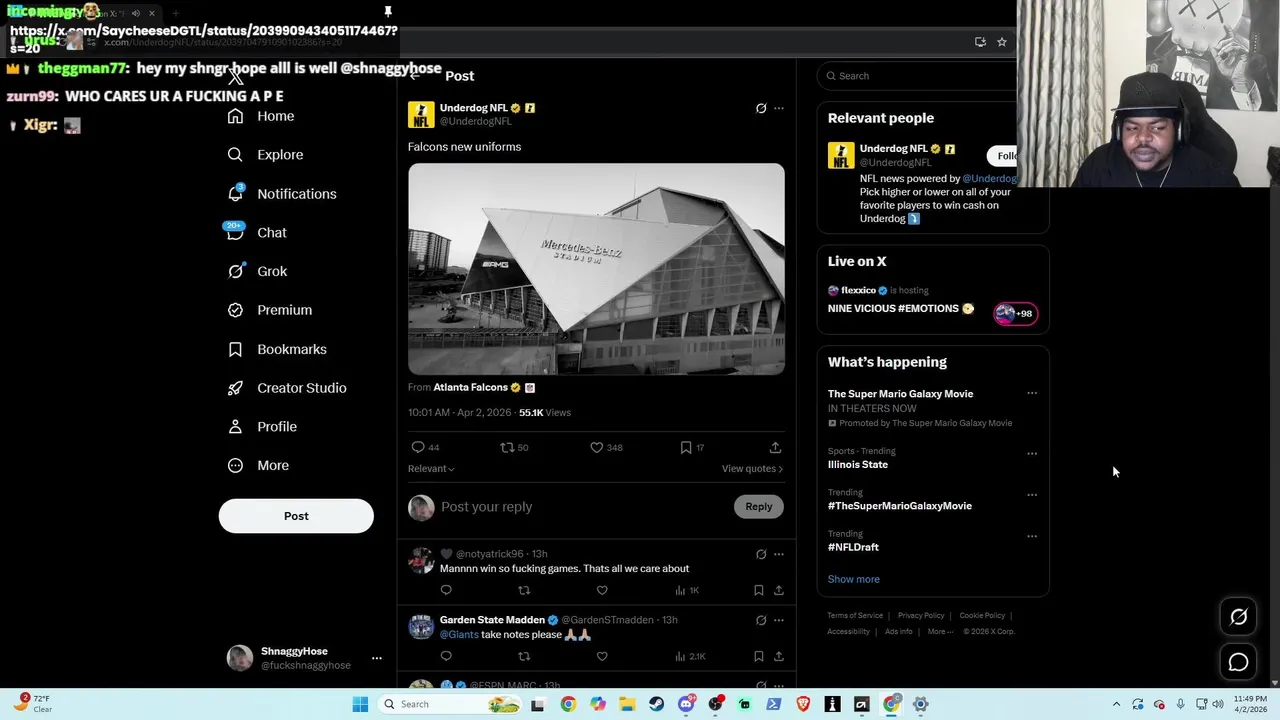Viewport: 1280px width, 720px height.
Task: Open Explore in X sidebar
Action: [265, 155]
